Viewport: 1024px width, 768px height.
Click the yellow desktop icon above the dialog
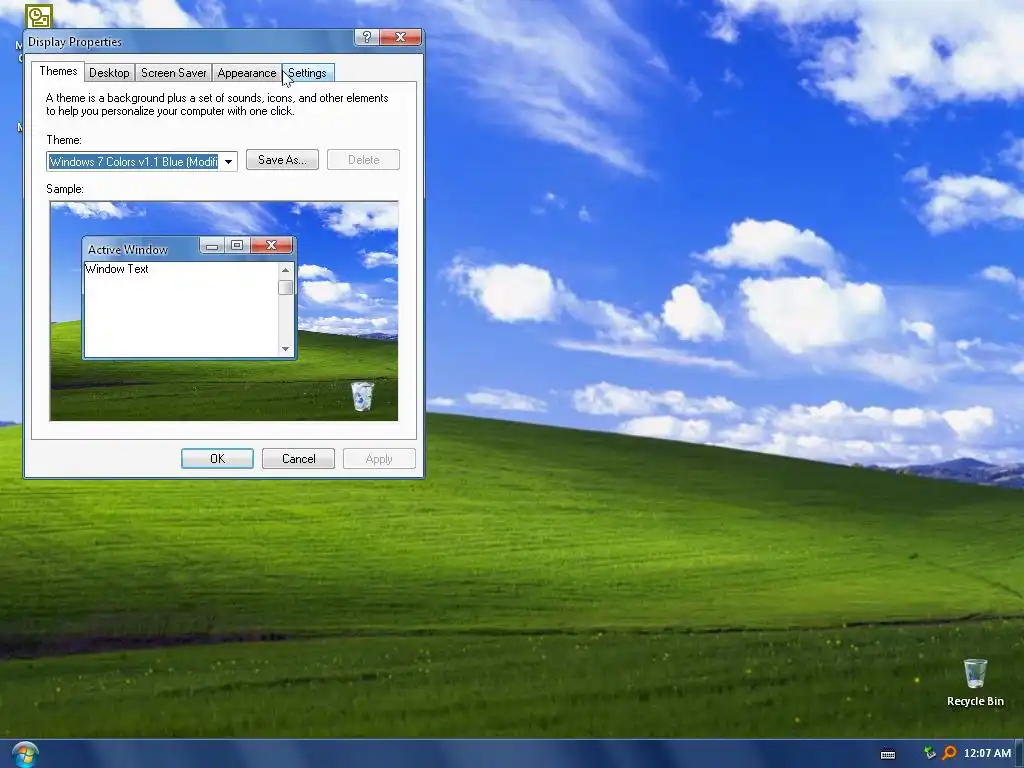[x=39, y=16]
